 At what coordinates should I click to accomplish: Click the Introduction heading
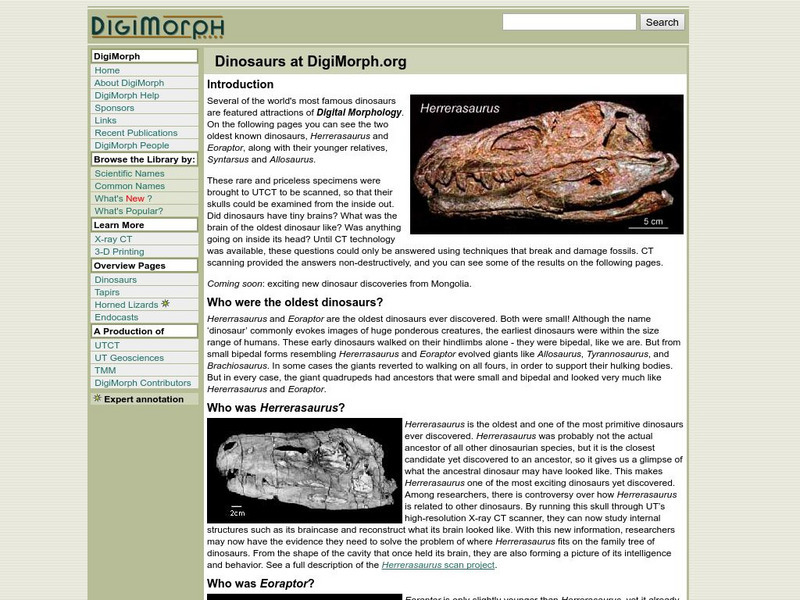click(x=240, y=84)
